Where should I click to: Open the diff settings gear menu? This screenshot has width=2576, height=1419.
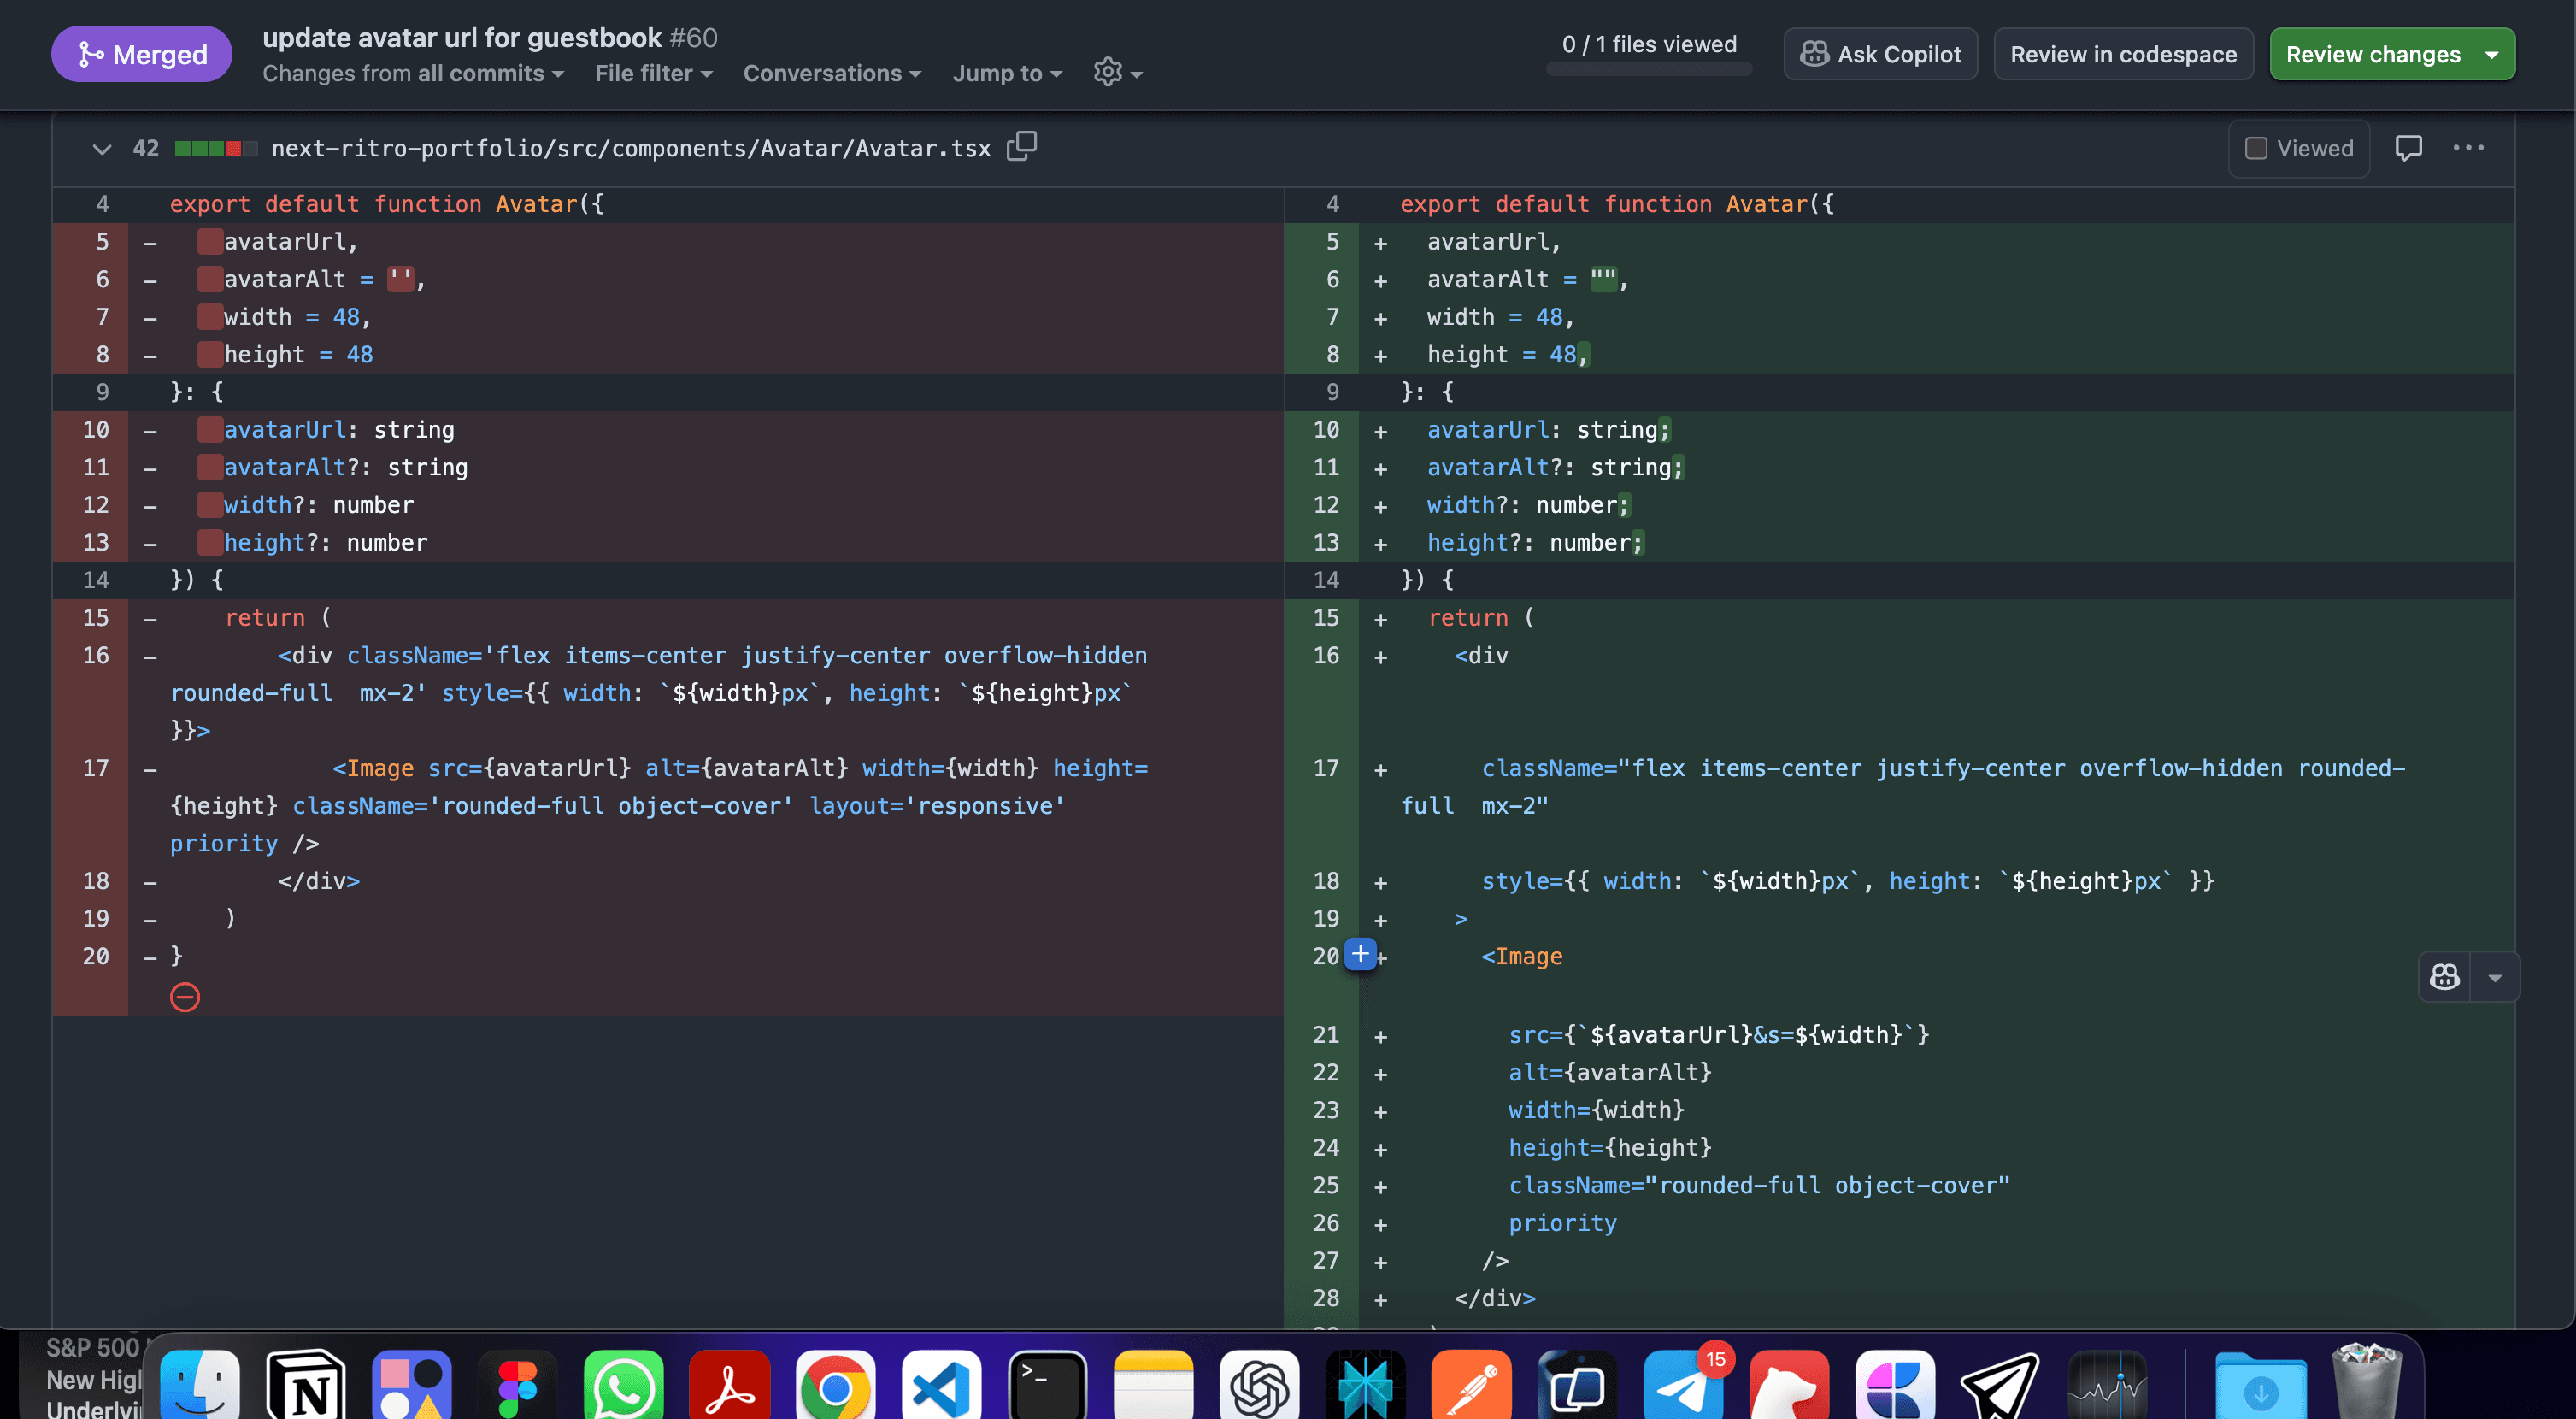point(1116,72)
